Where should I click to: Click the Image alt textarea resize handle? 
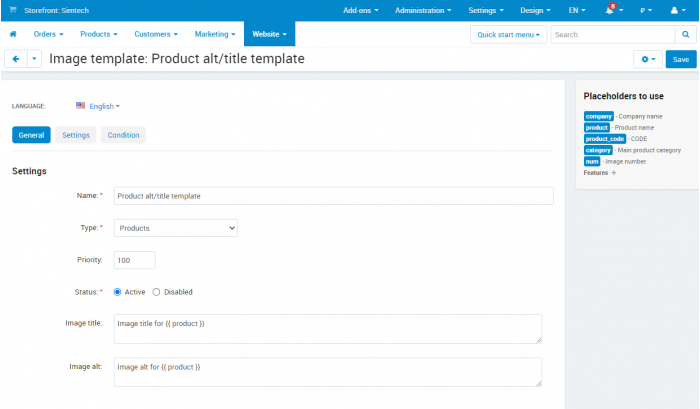(x=539, y=384)
